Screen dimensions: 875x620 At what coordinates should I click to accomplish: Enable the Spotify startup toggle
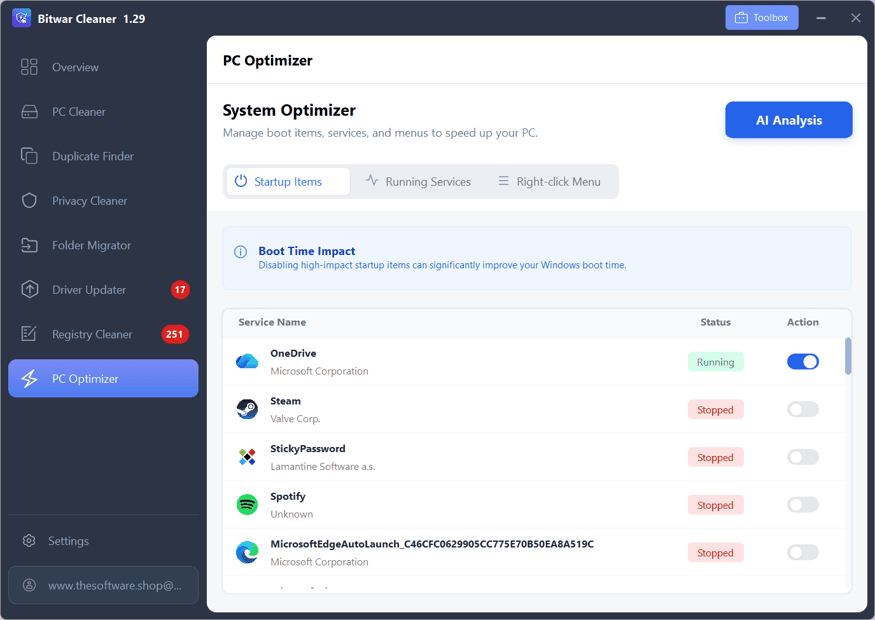[802, 504]
